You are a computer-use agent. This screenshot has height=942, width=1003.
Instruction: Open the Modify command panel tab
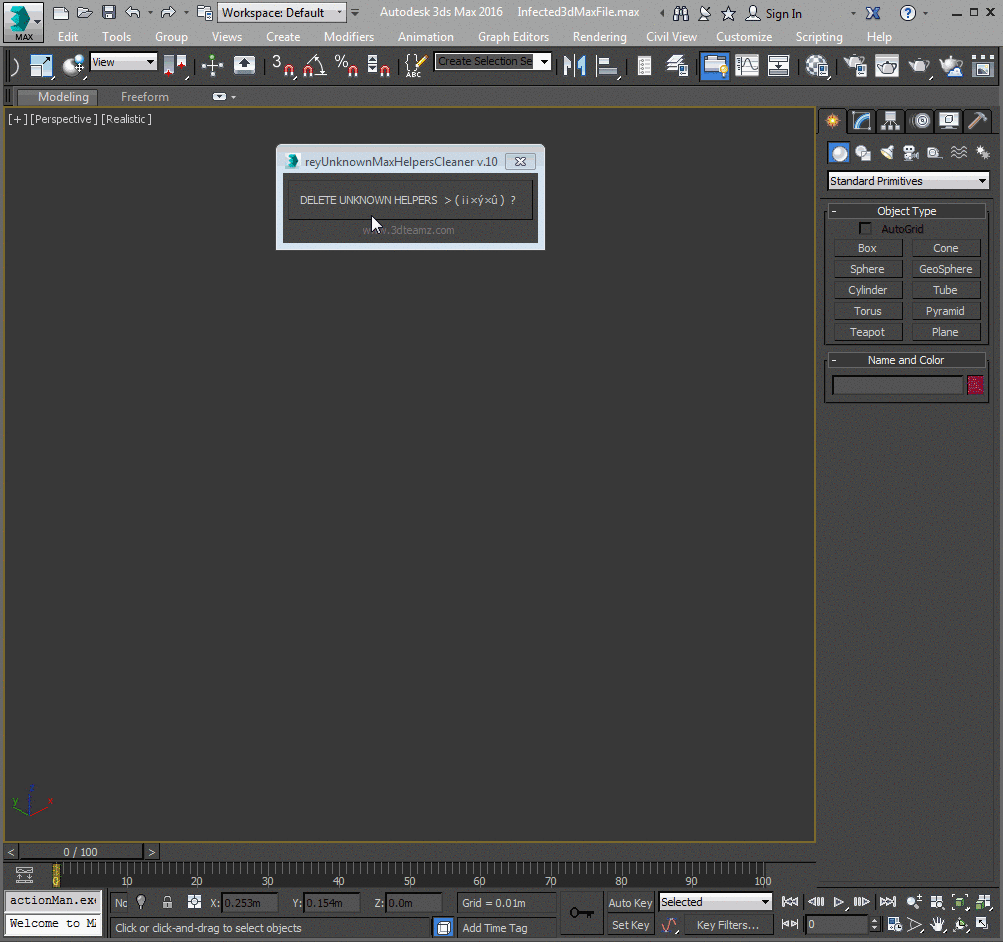coord(861,121)
